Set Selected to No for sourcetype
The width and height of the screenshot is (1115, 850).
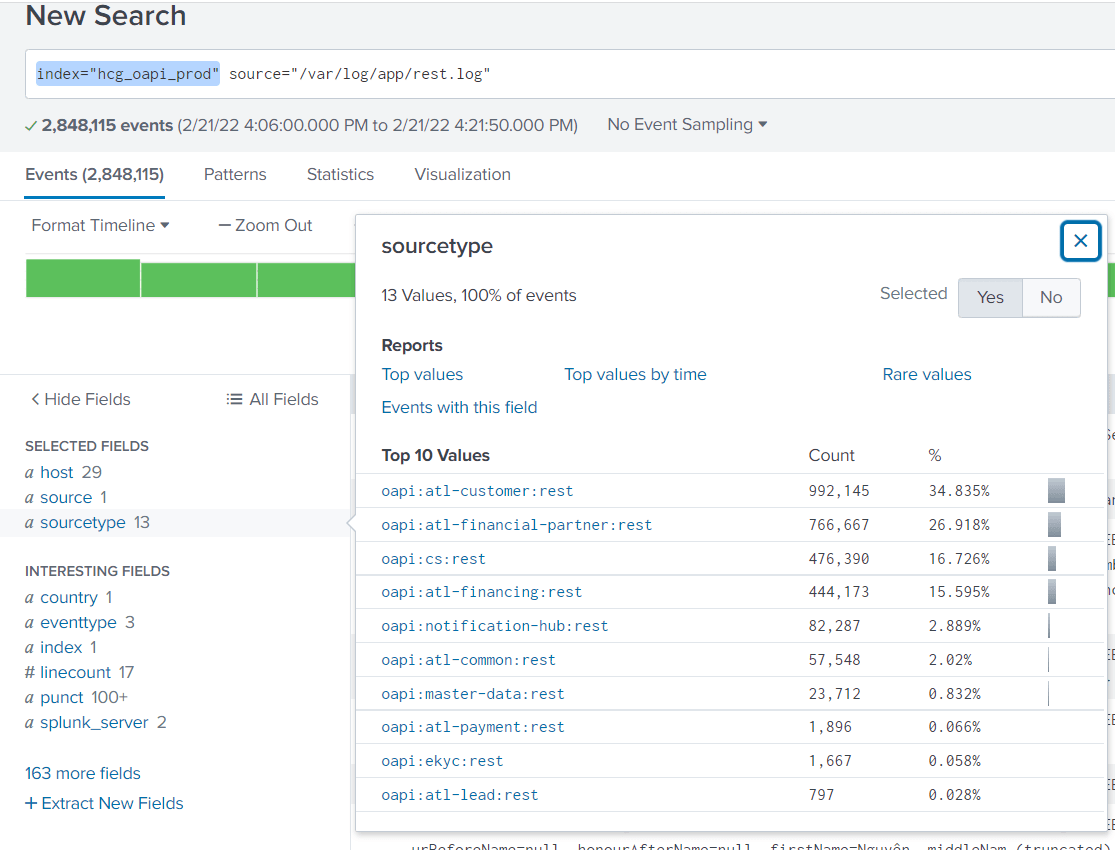[1051, 297]
